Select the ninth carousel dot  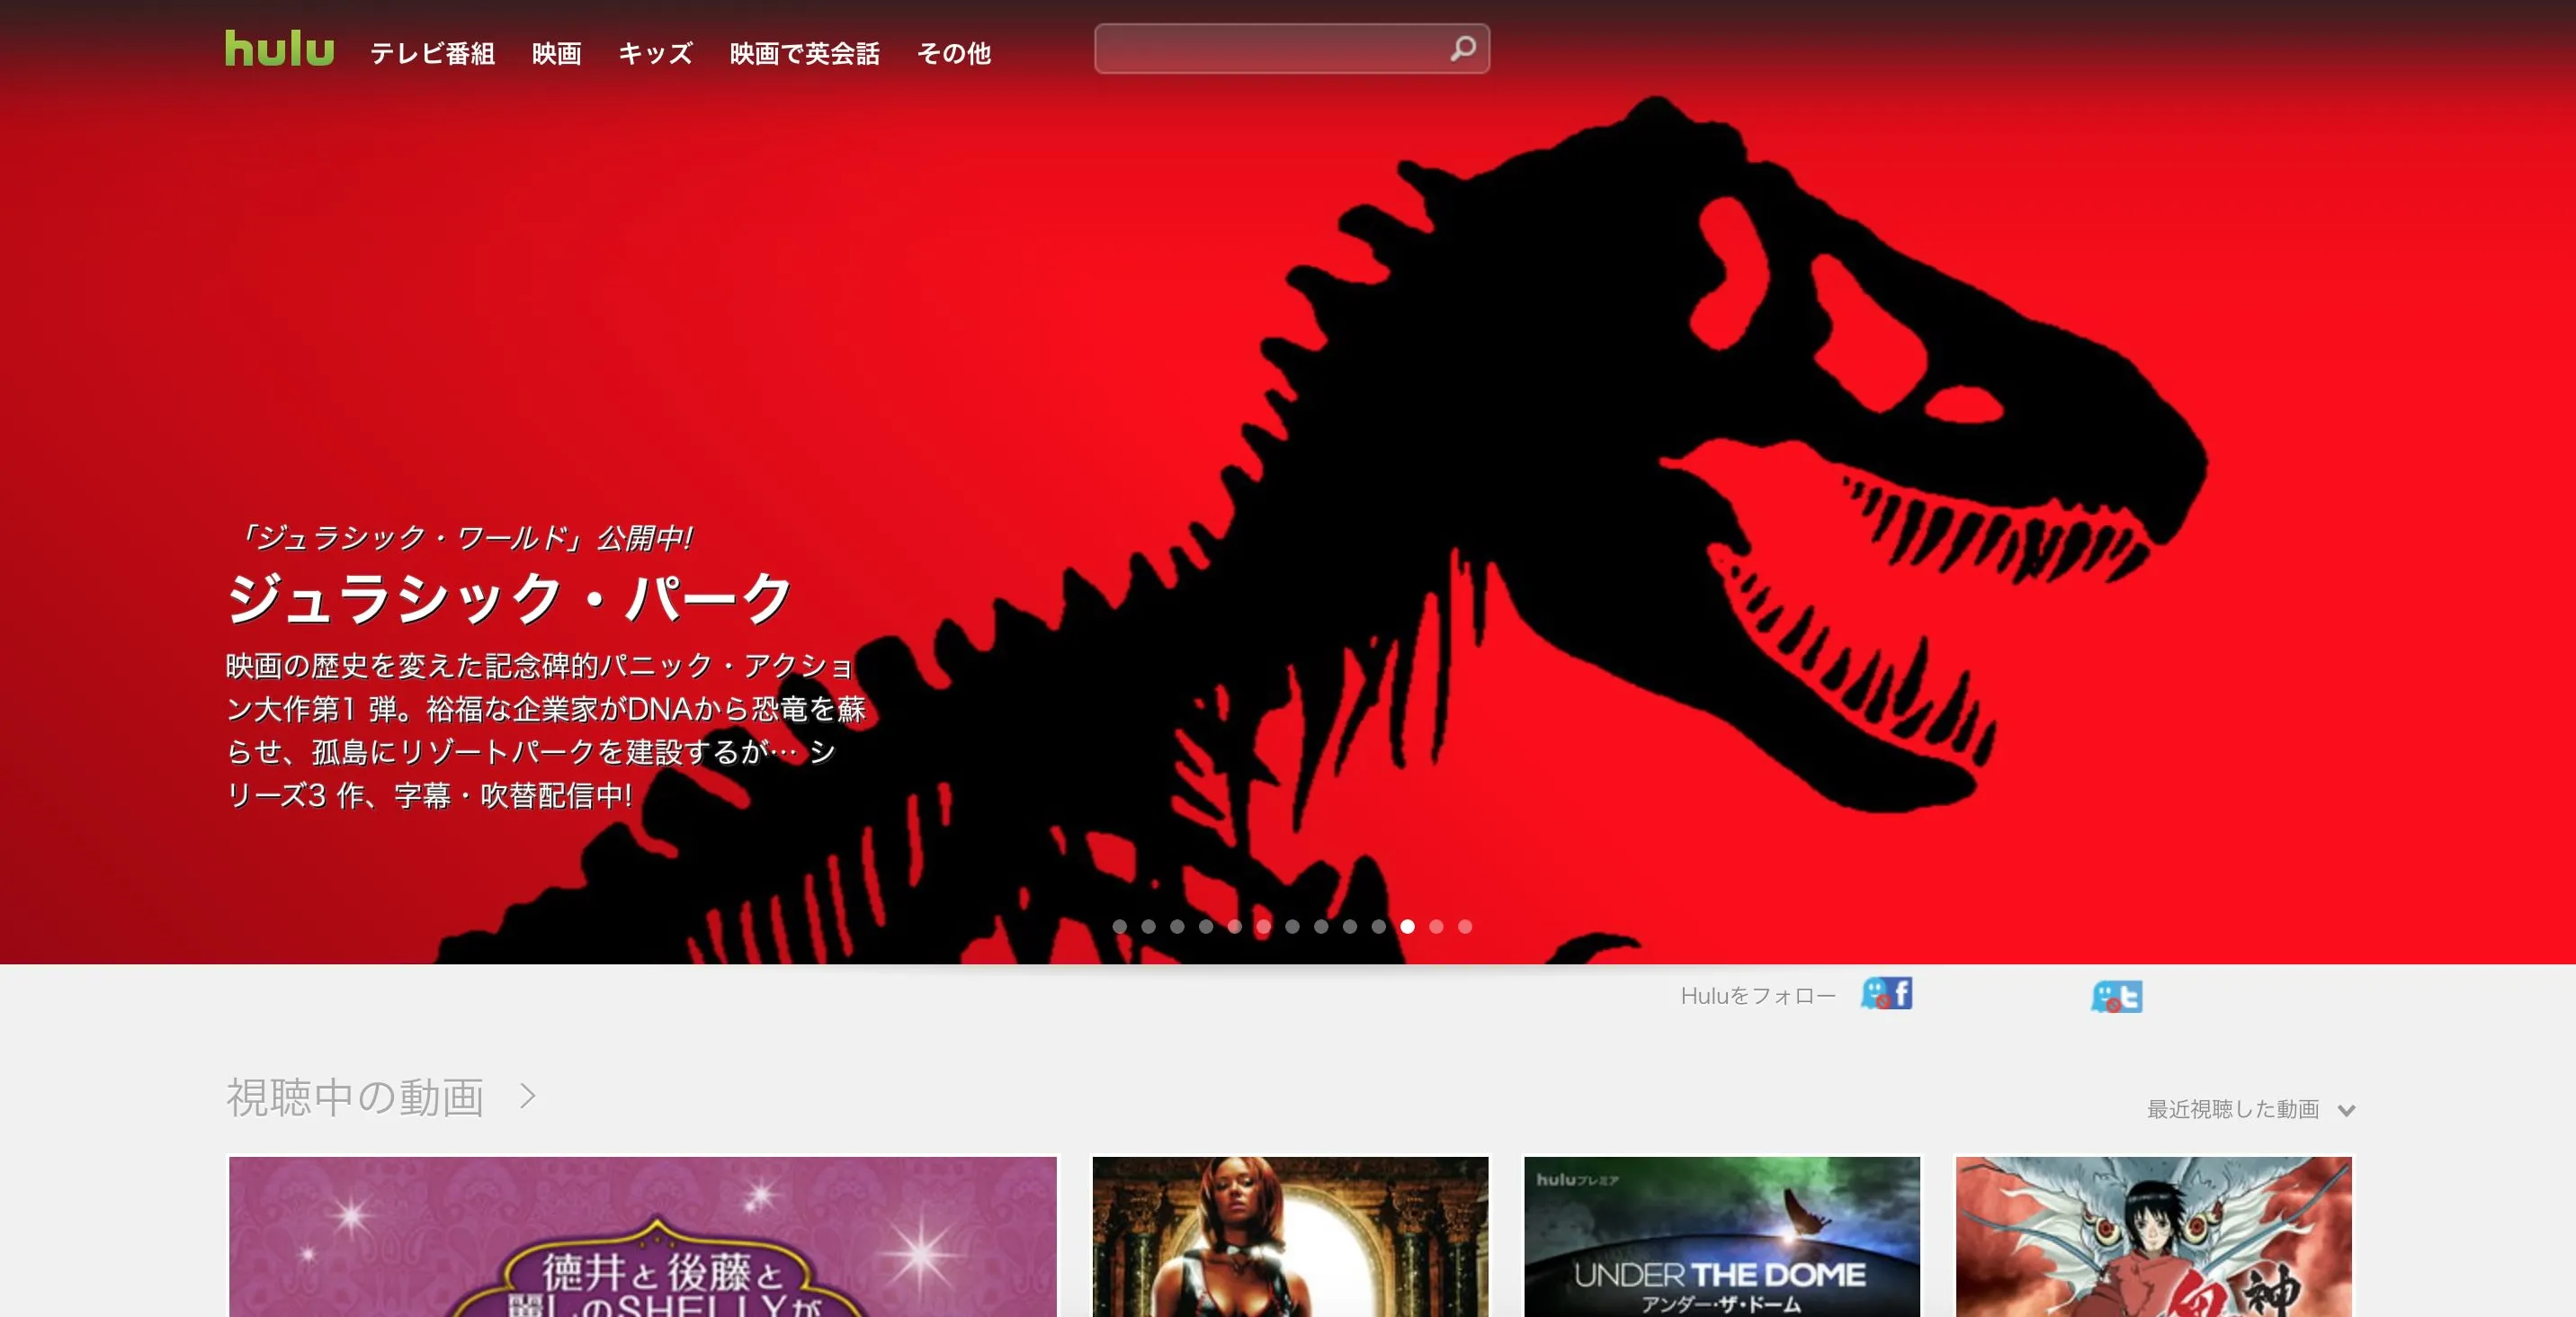(1350, 927)
